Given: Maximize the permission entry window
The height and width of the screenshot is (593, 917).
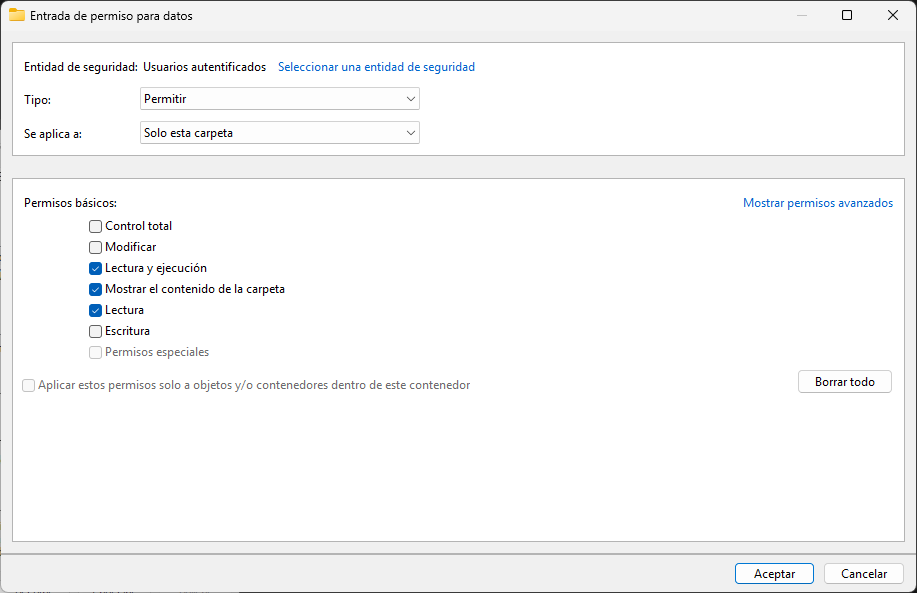Looking at the screenshot, I should pyautogui.click(x=847, y=15).
